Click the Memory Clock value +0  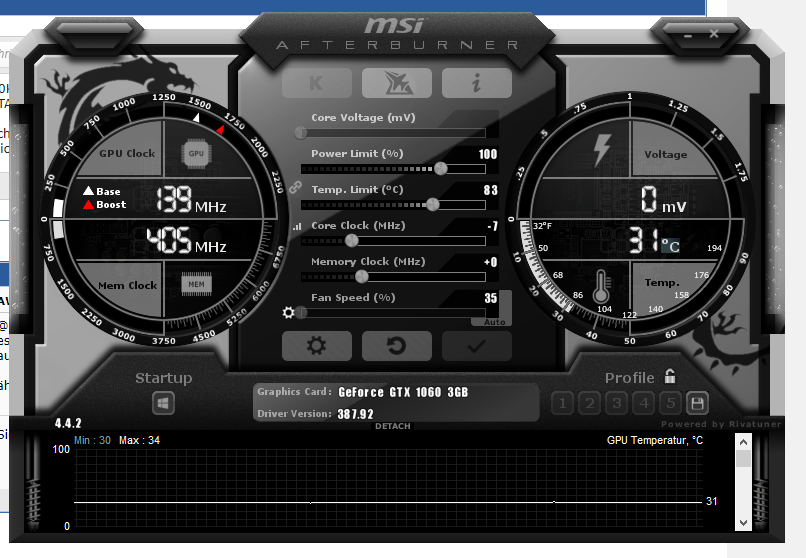tap(490, 262)
